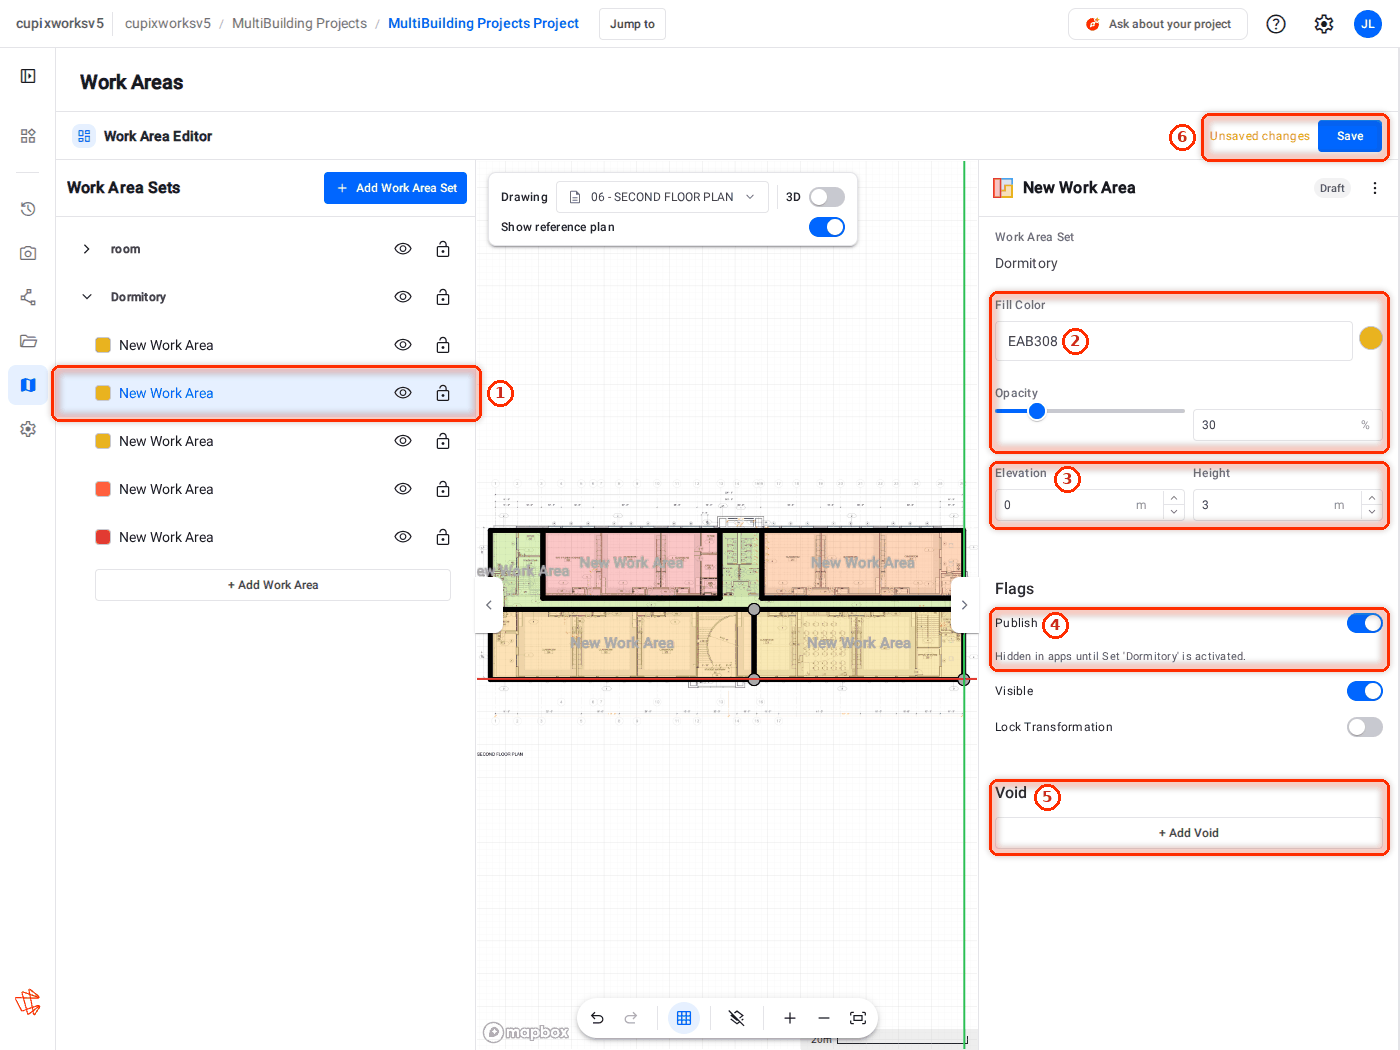Viewport: 1400px width, 1050px height.
Task: Click the Add Void button
Action: point(1189,833)
